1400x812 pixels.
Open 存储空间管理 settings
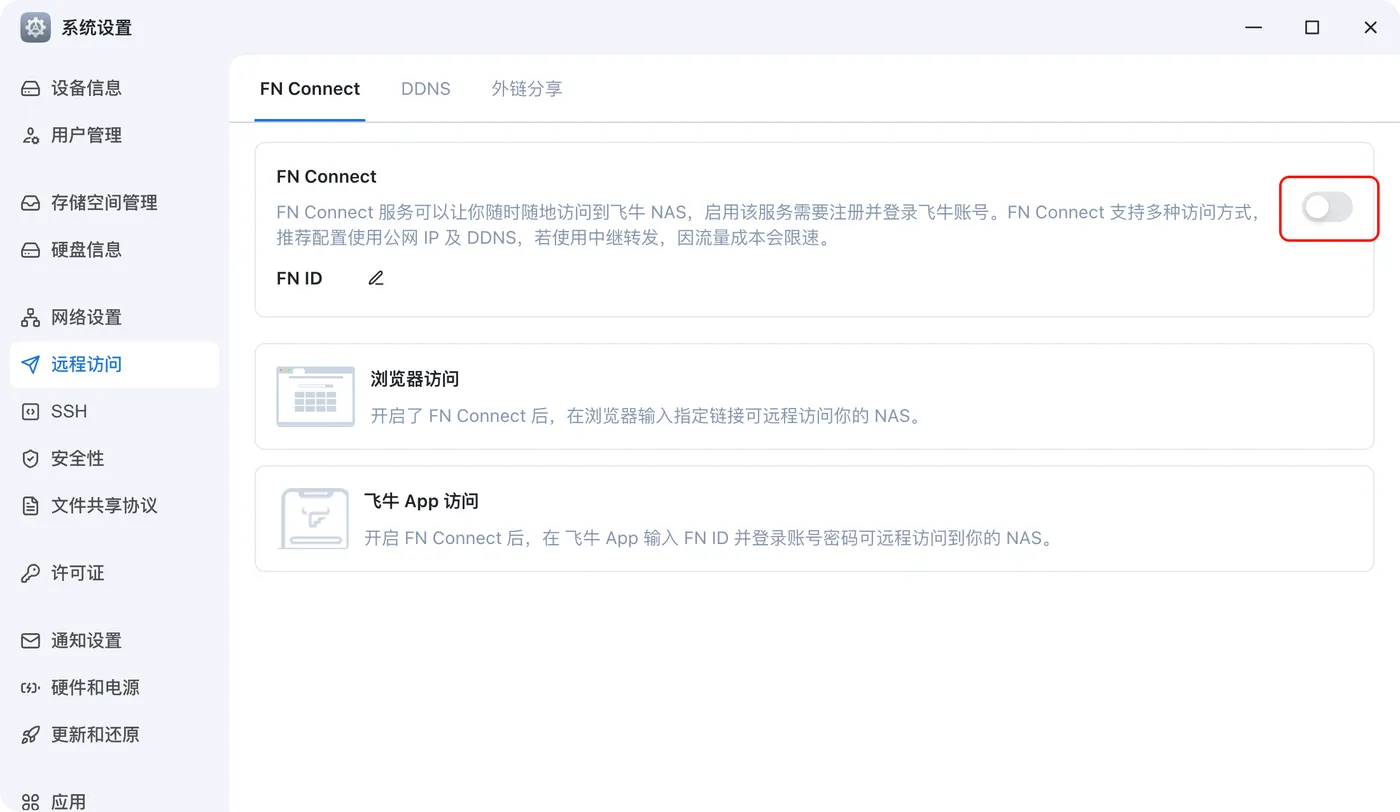point(103,202)
